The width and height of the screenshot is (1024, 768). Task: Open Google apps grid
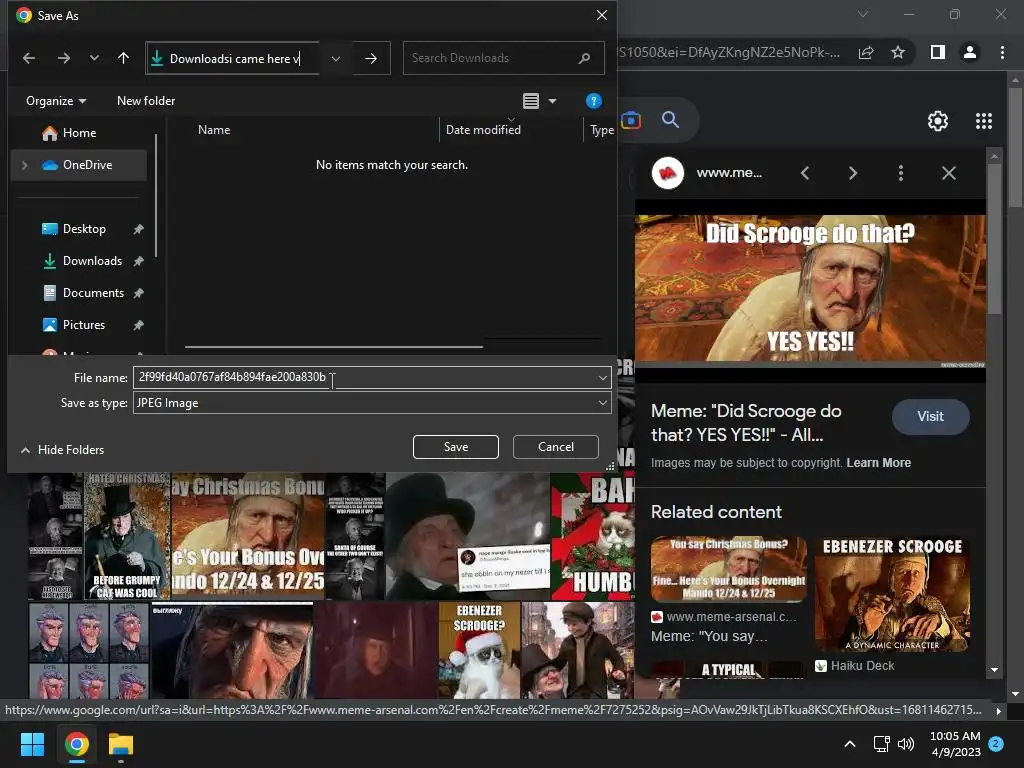point(984,121)
